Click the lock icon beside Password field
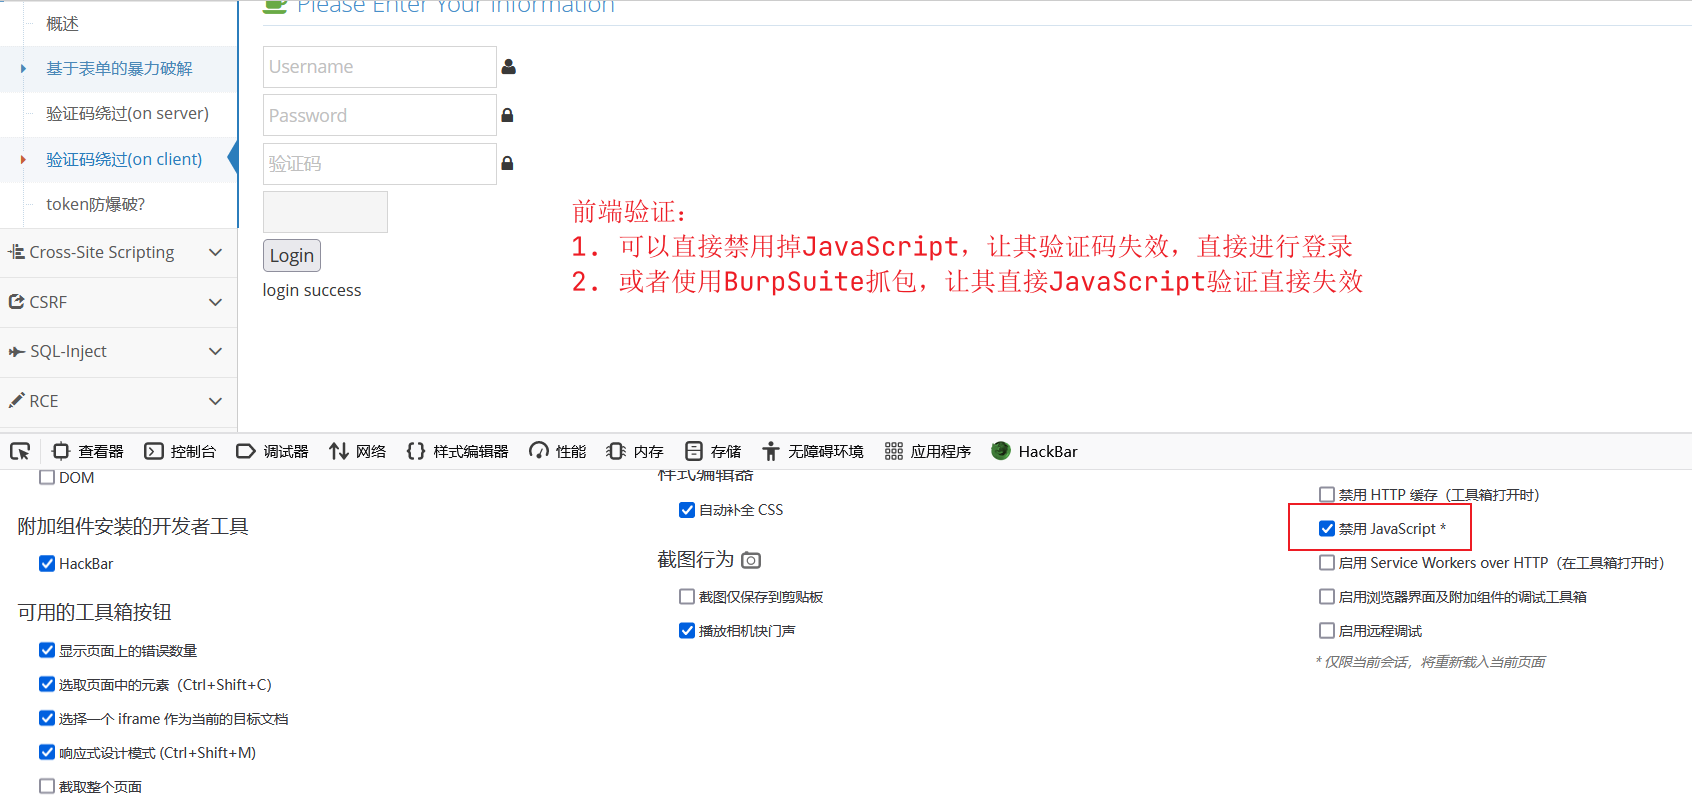 pyautogui.click(x=507, y=115)
